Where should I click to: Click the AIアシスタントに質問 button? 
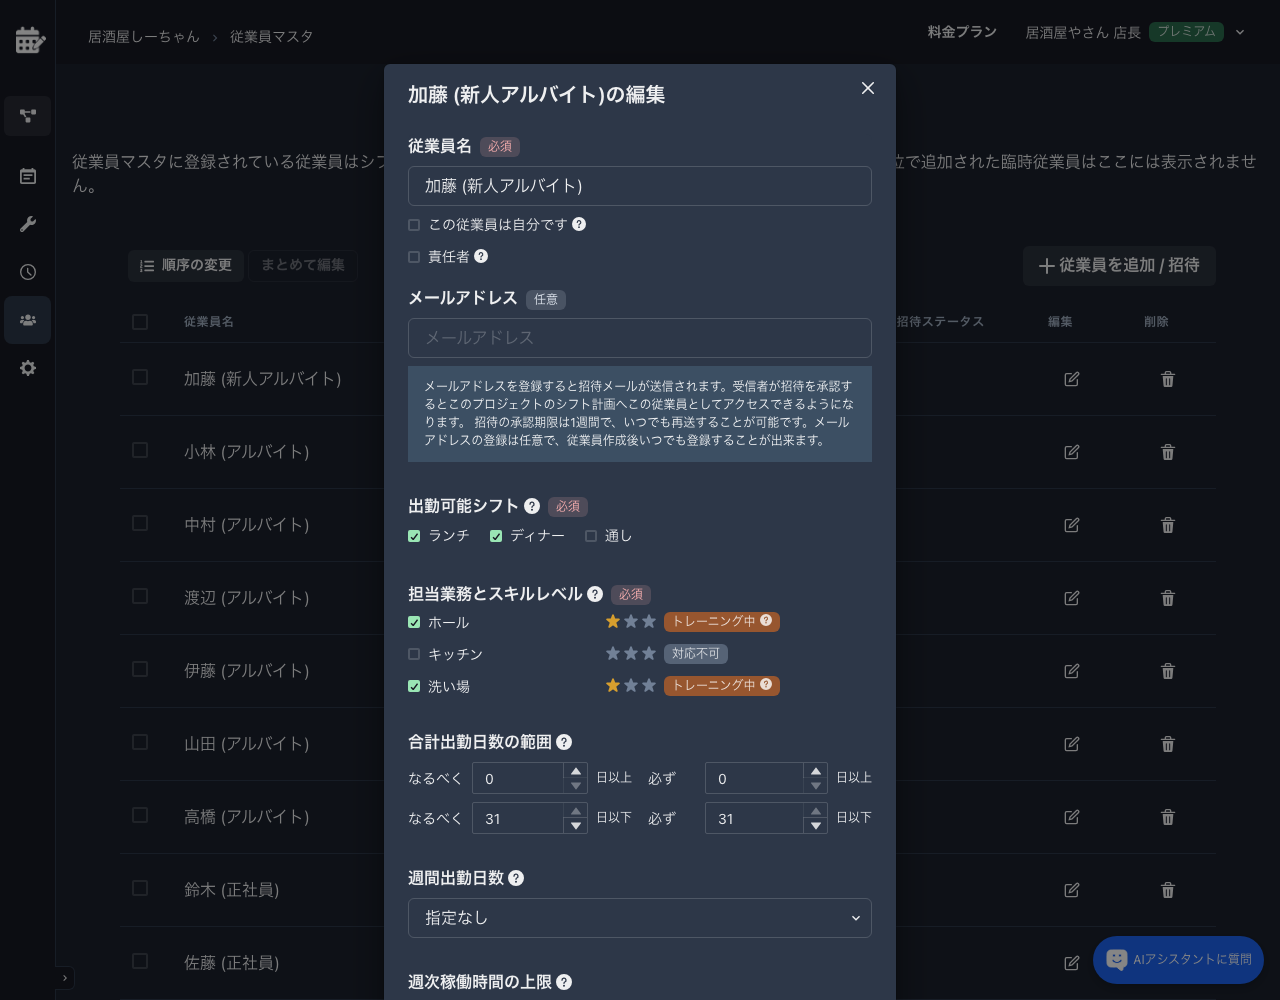[1178, 959]
